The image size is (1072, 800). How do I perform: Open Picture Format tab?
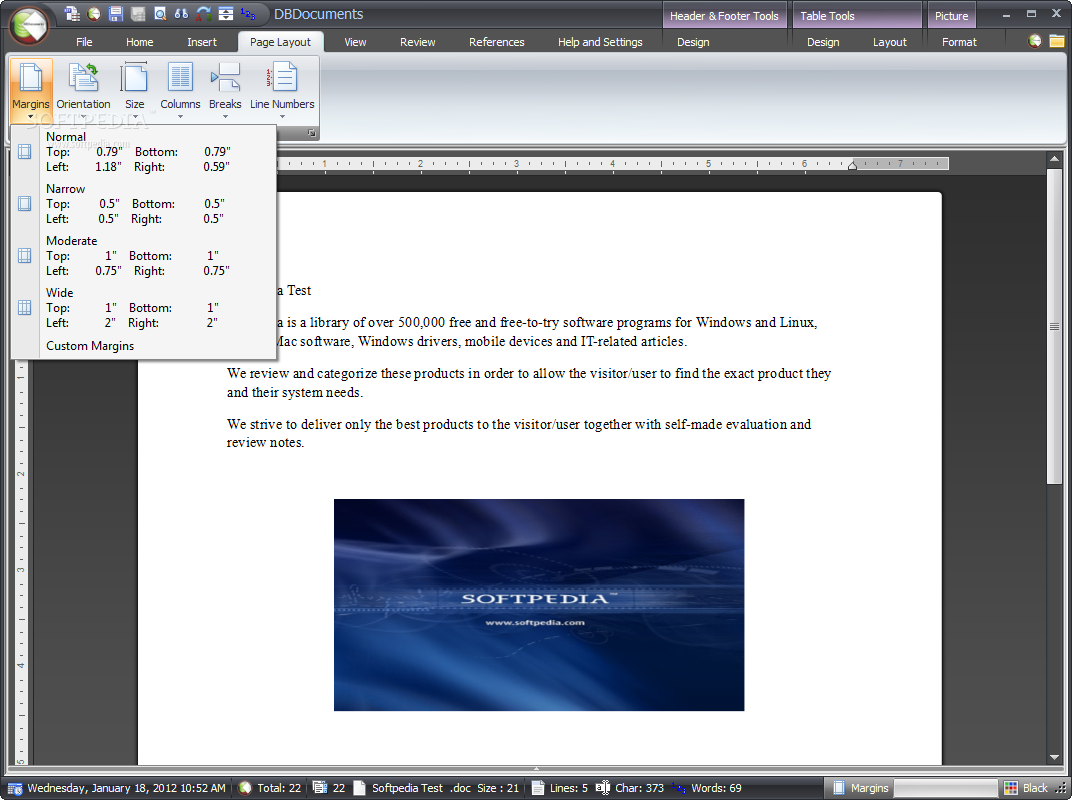(959, 42)
